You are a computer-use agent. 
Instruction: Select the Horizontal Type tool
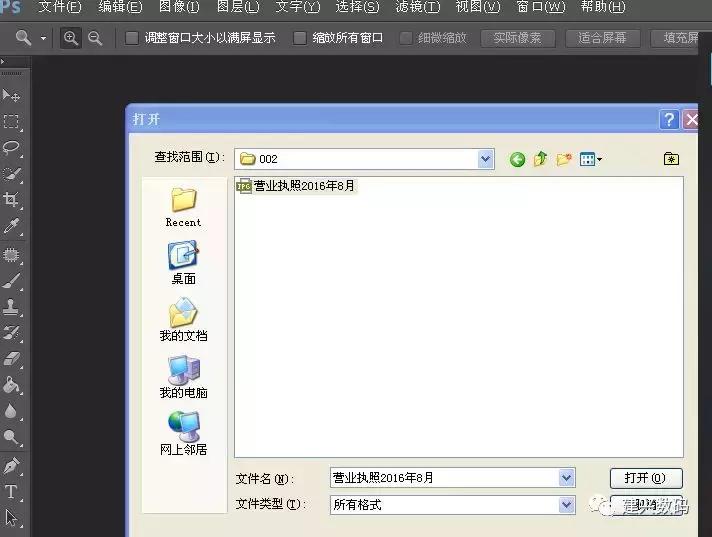tap(11, 492)
